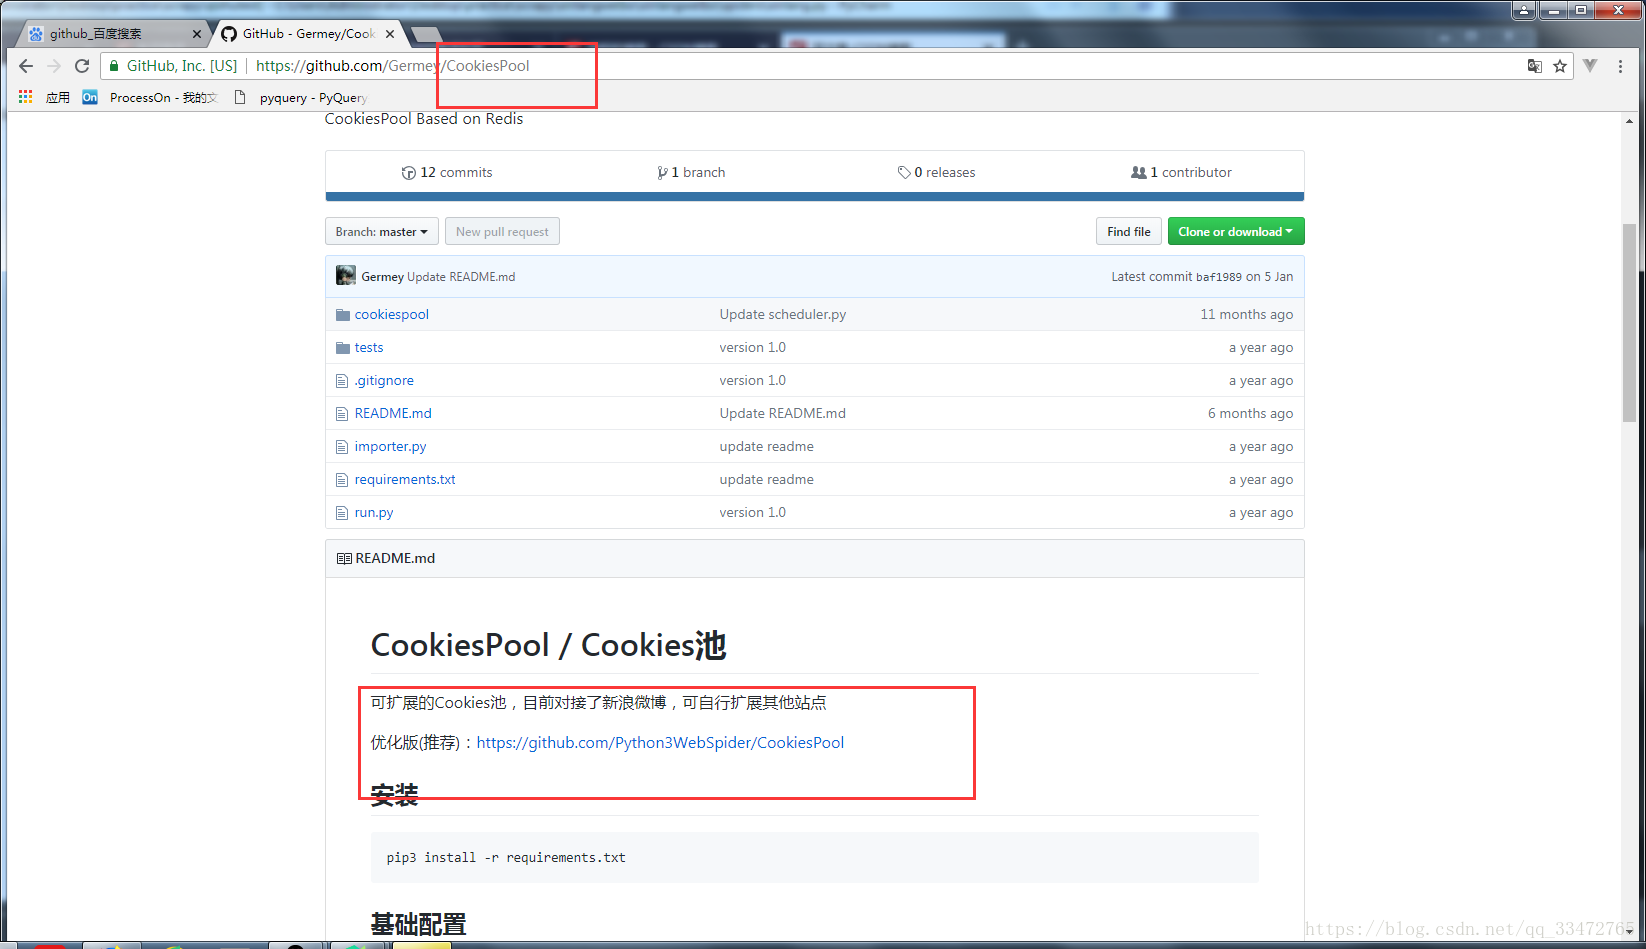Click the '6 months ago' timestamp
The width and height of the screenshot is (1646, 949).
pos(1250,413)
